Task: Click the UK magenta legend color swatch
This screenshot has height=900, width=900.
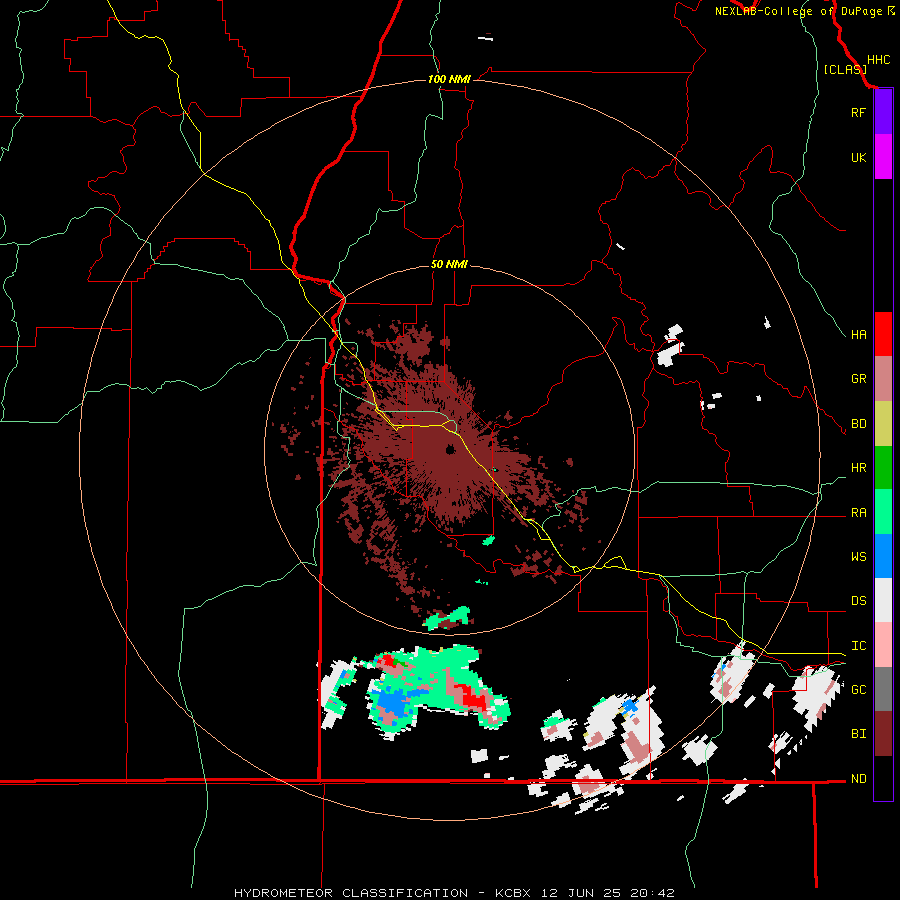Action: click(883, 157)
